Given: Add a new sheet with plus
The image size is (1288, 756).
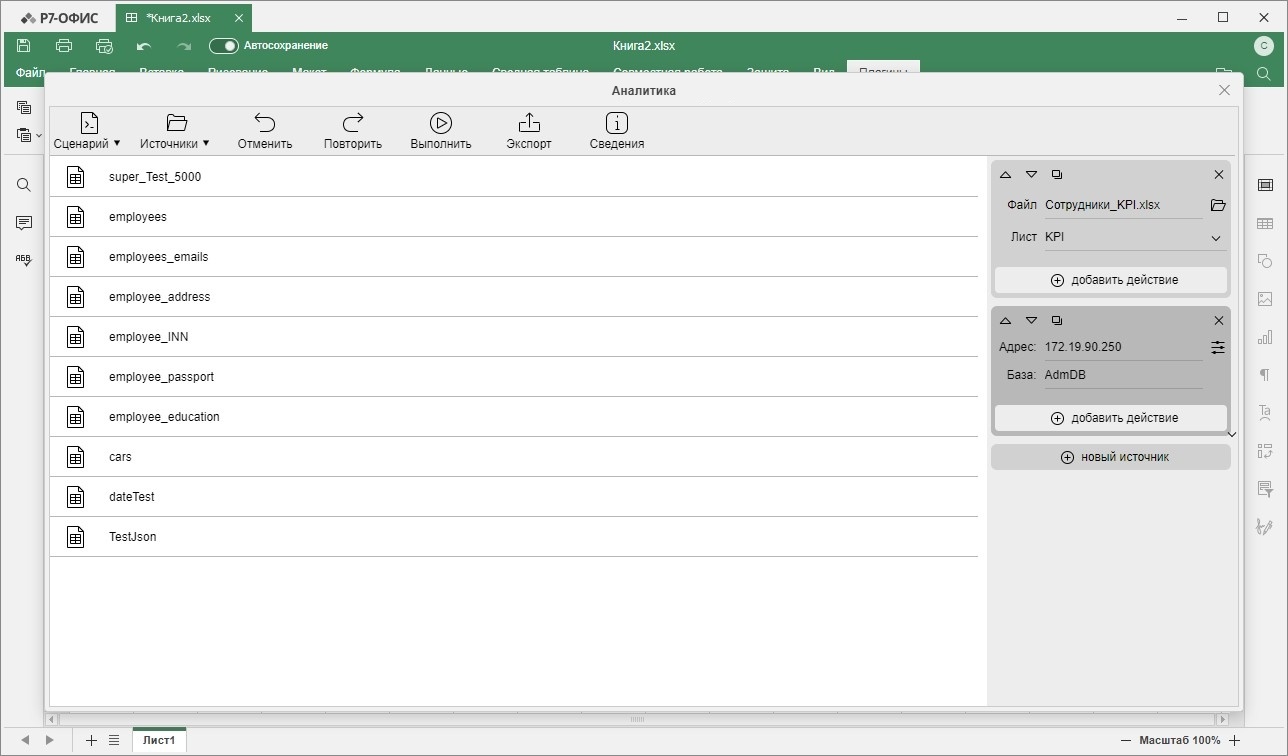Looking at the screenshot, I should (x=91, y=740).
